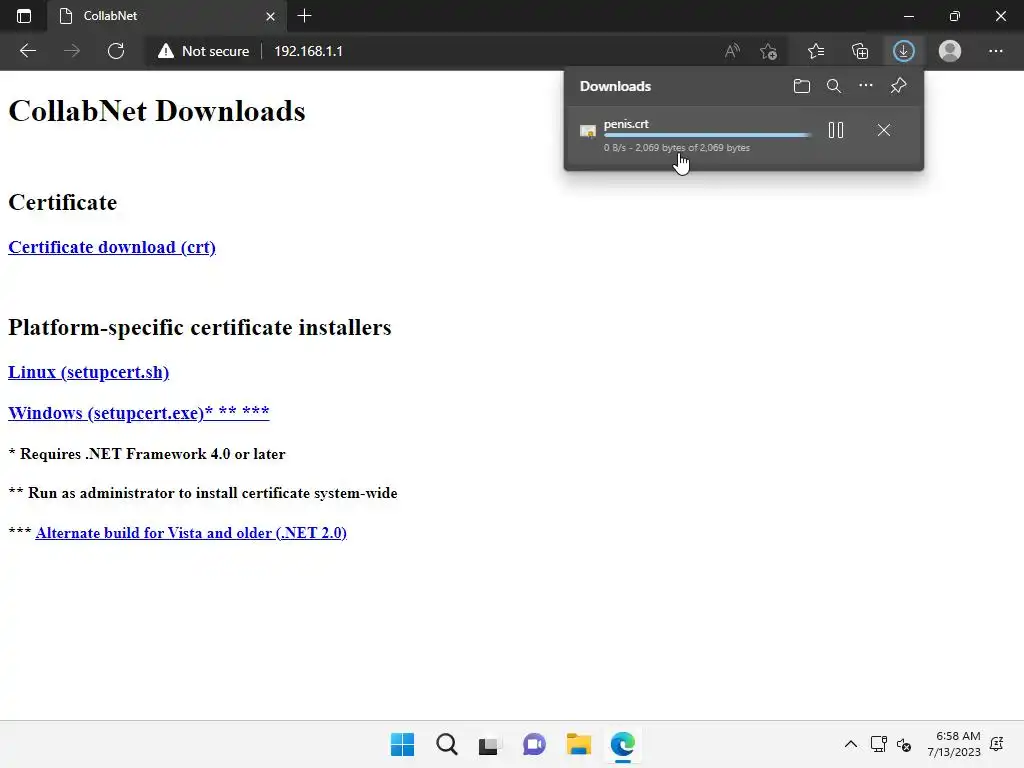Click the certificate file icon in Downloads

point(588,131)
